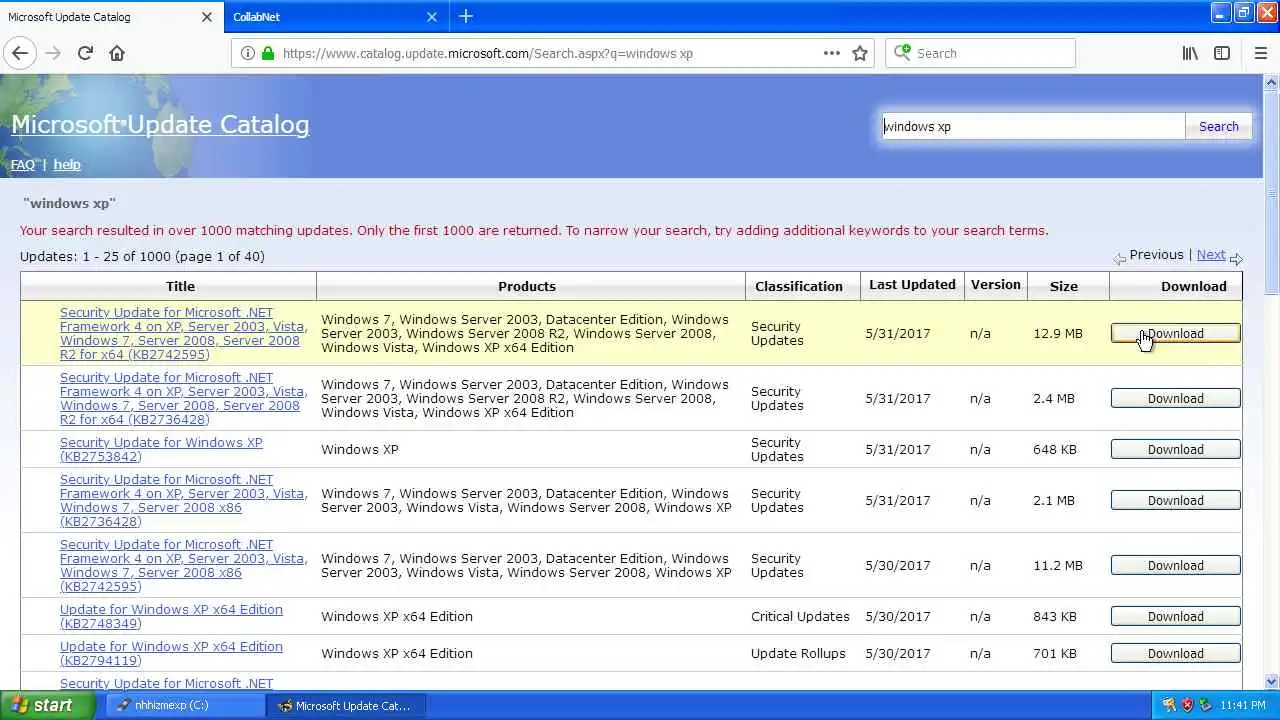
Task: Click the catalog Search button
Action: click(1218, 126)
